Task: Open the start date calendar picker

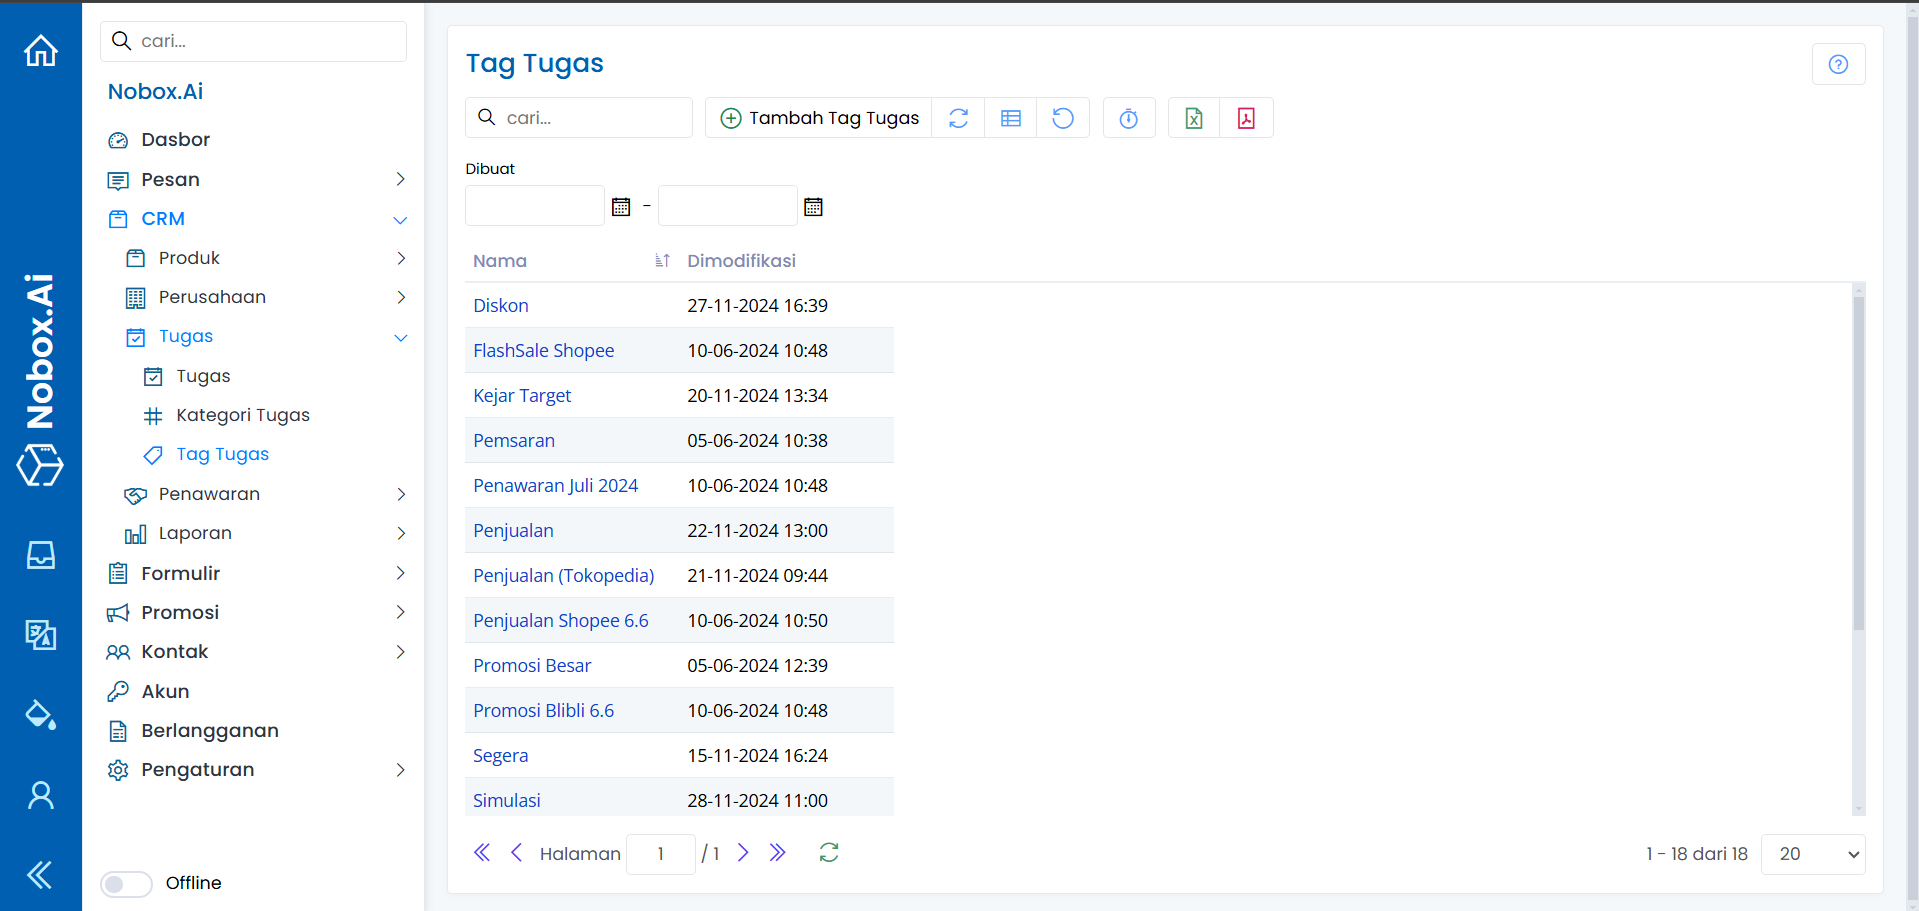Action: (x=621, y=207)
